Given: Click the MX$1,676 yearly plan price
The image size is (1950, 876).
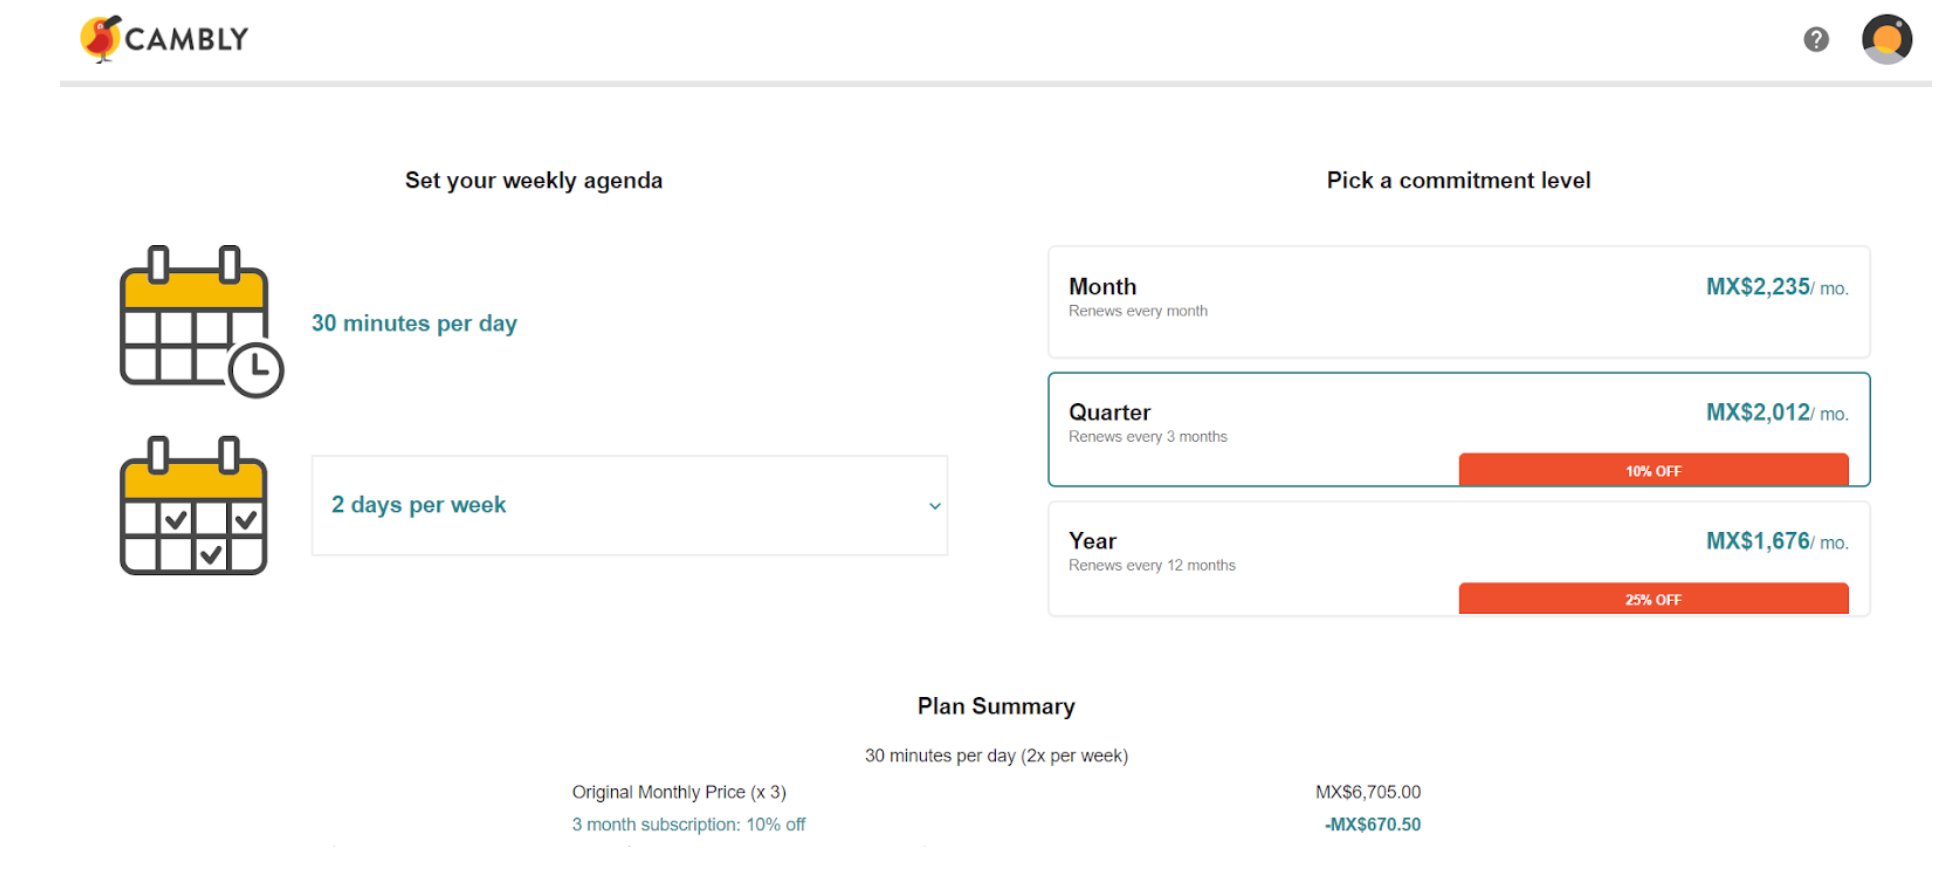Looking at the screenshot, I should pos(1757,541).
